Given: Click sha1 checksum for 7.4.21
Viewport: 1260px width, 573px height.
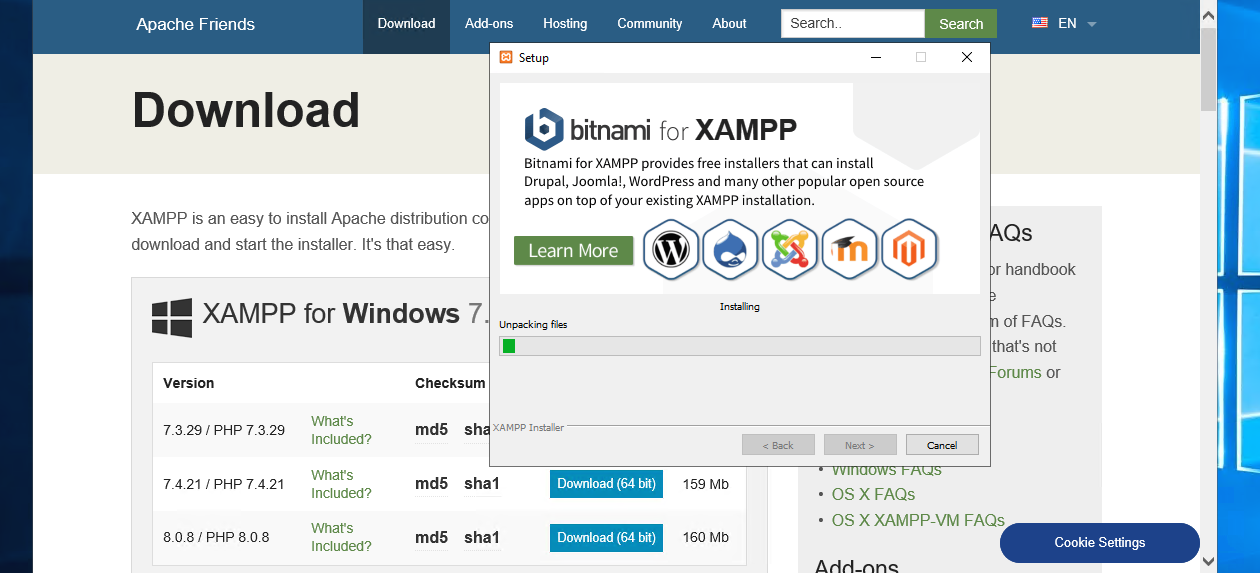Looking at the screenshot, I should pos(482,484).
